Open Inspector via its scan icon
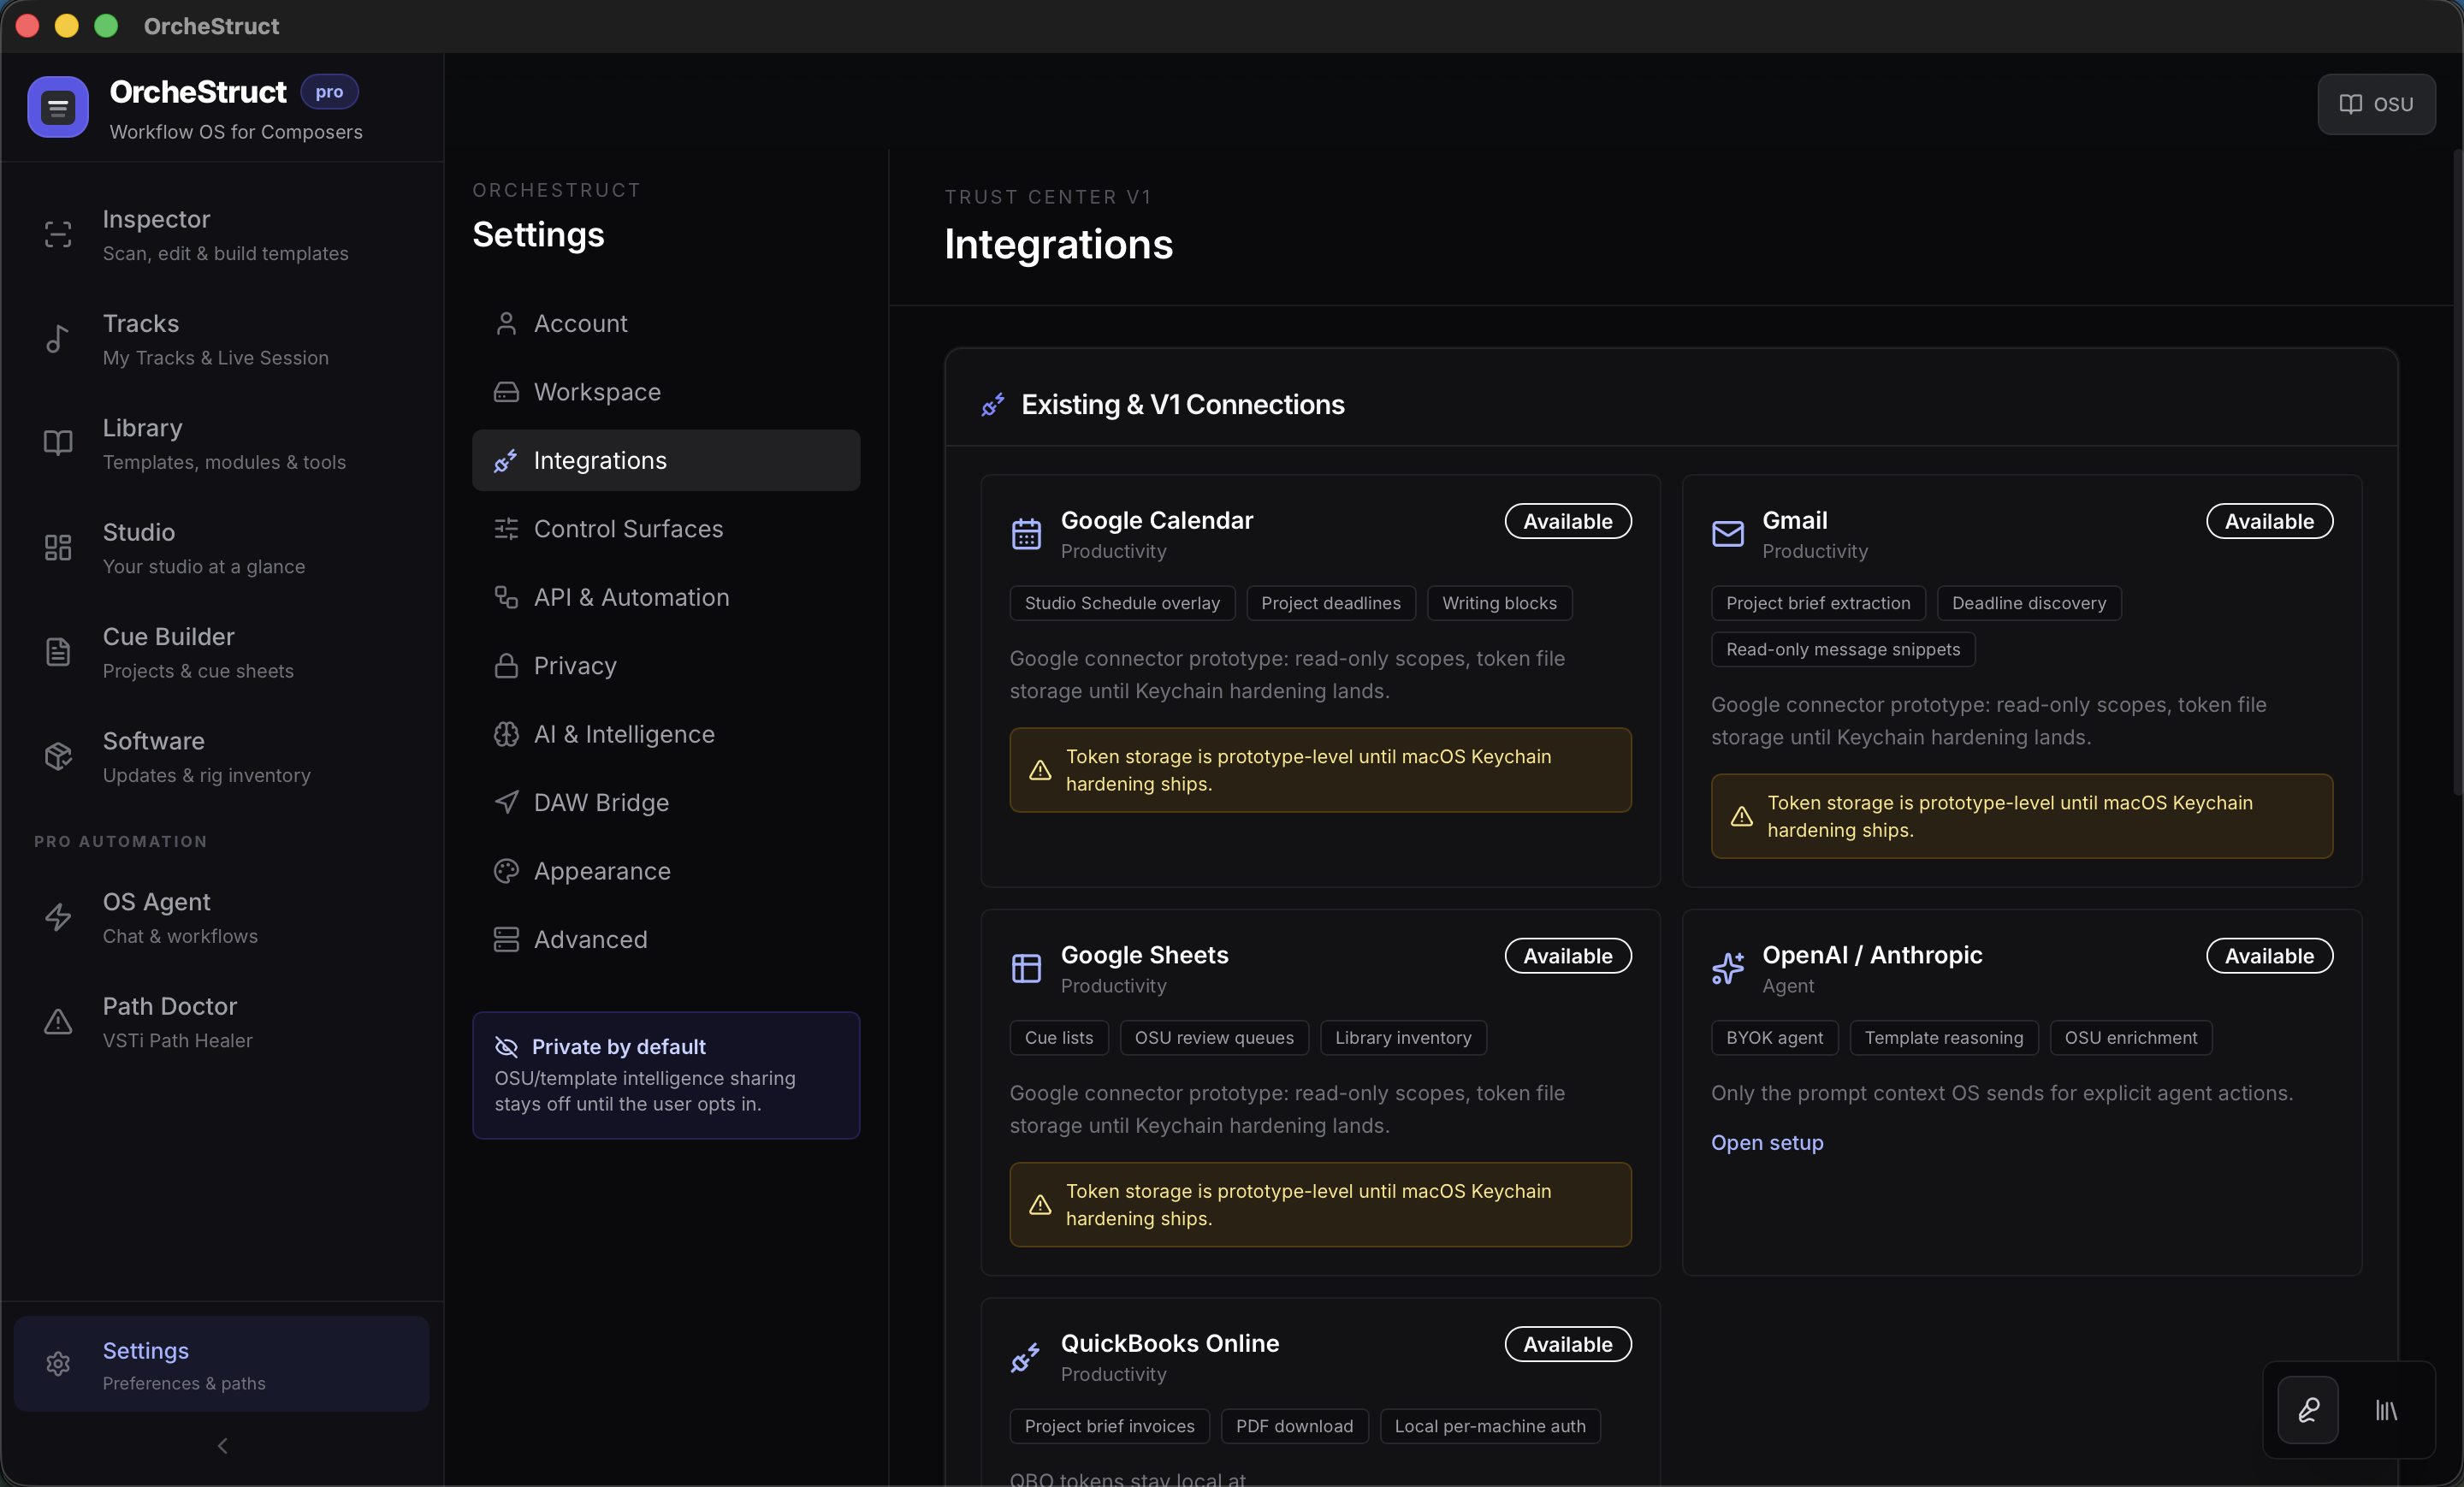 pyautogui.click(x=58, y=235)
